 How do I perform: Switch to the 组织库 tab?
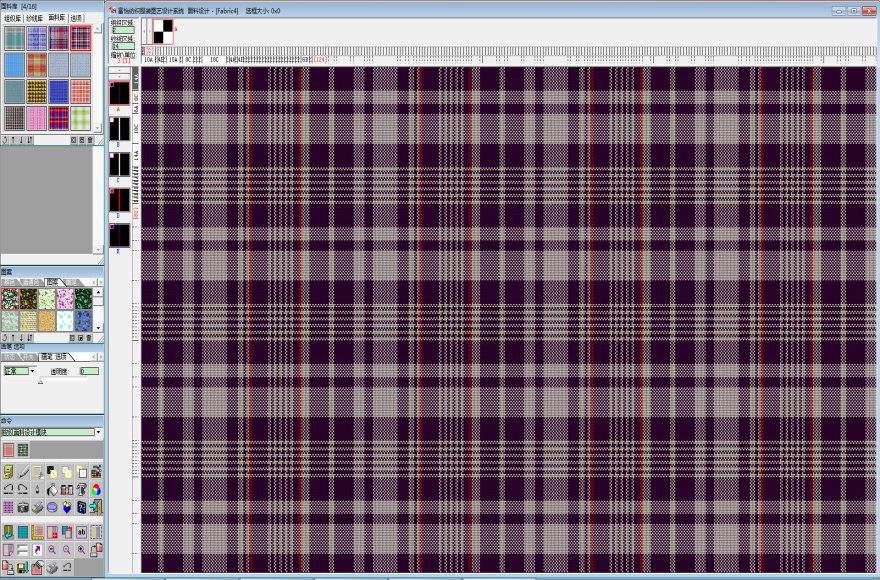coord(12,18)
